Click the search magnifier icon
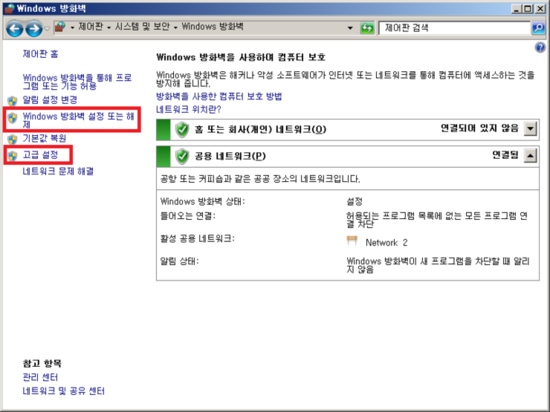 538,28
